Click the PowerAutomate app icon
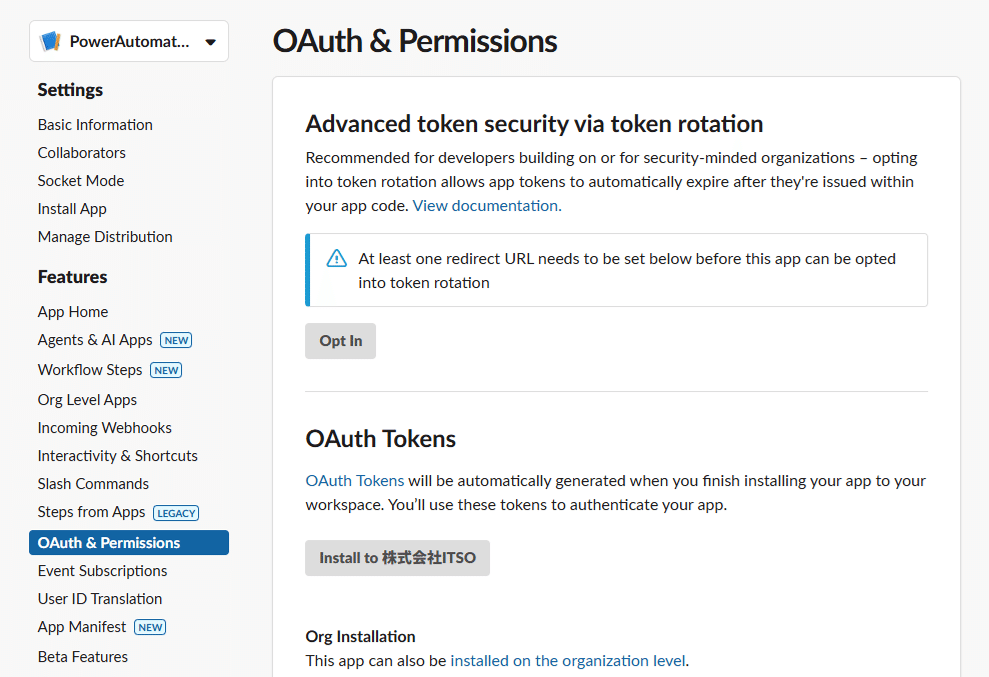 tap(50, 42)
